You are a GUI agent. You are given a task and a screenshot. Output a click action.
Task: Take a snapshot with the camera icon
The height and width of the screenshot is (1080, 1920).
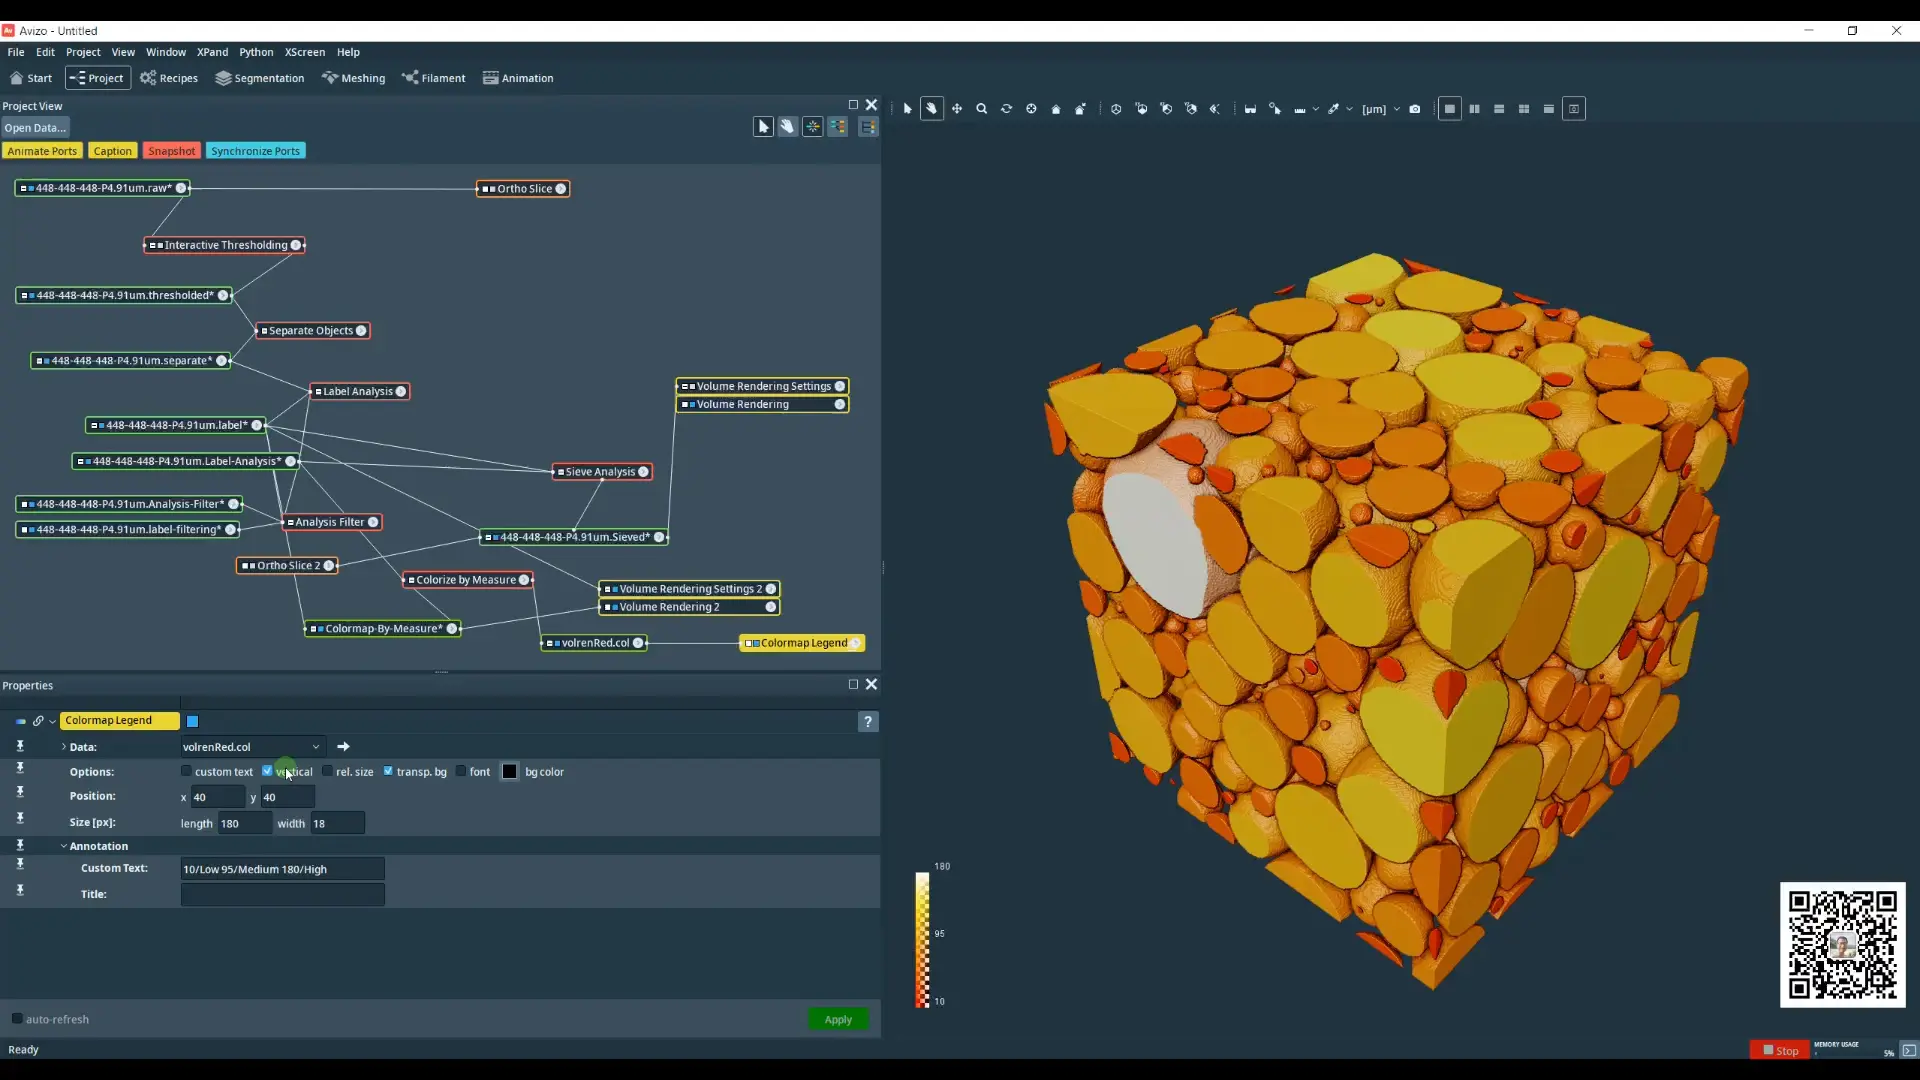[x=1415, y=109]
